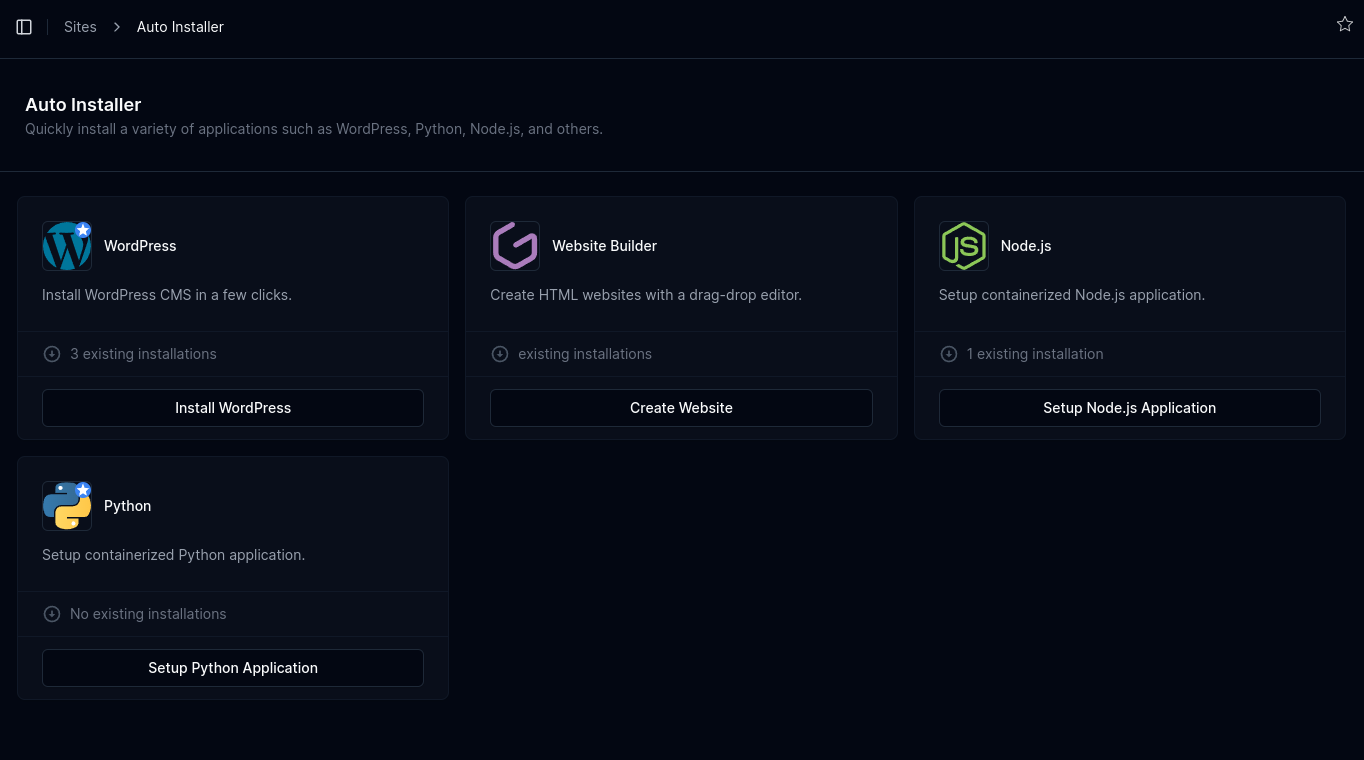This screenshot has width=1364, height=760.
Task: Click the No existing installations status text
Action: pyautogui.click(x=148, y=613)
